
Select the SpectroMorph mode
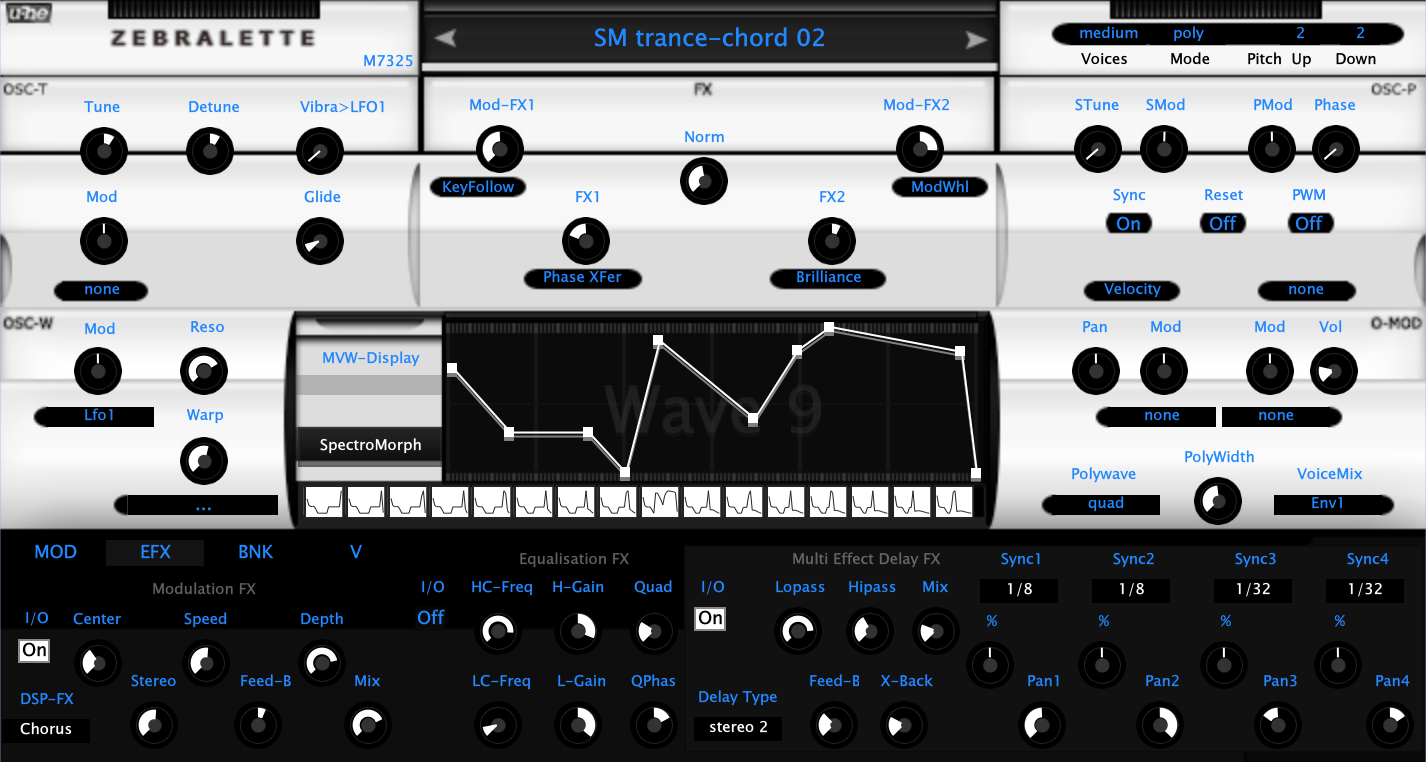coord(370,445)
